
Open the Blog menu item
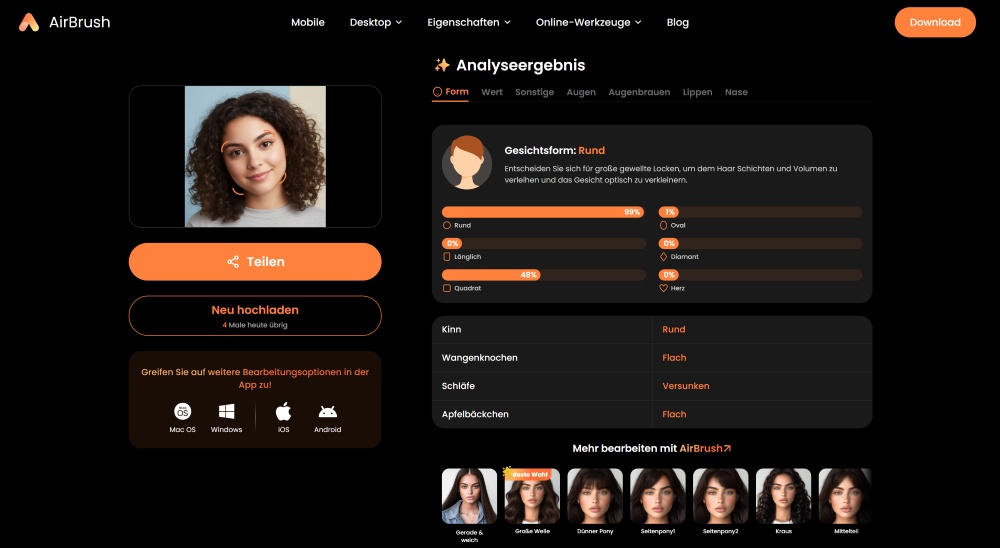(677, 22)
